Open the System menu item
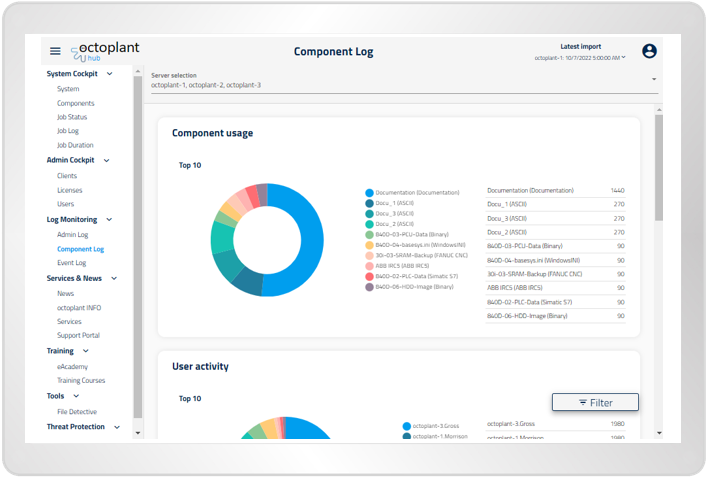 point(68,89)
